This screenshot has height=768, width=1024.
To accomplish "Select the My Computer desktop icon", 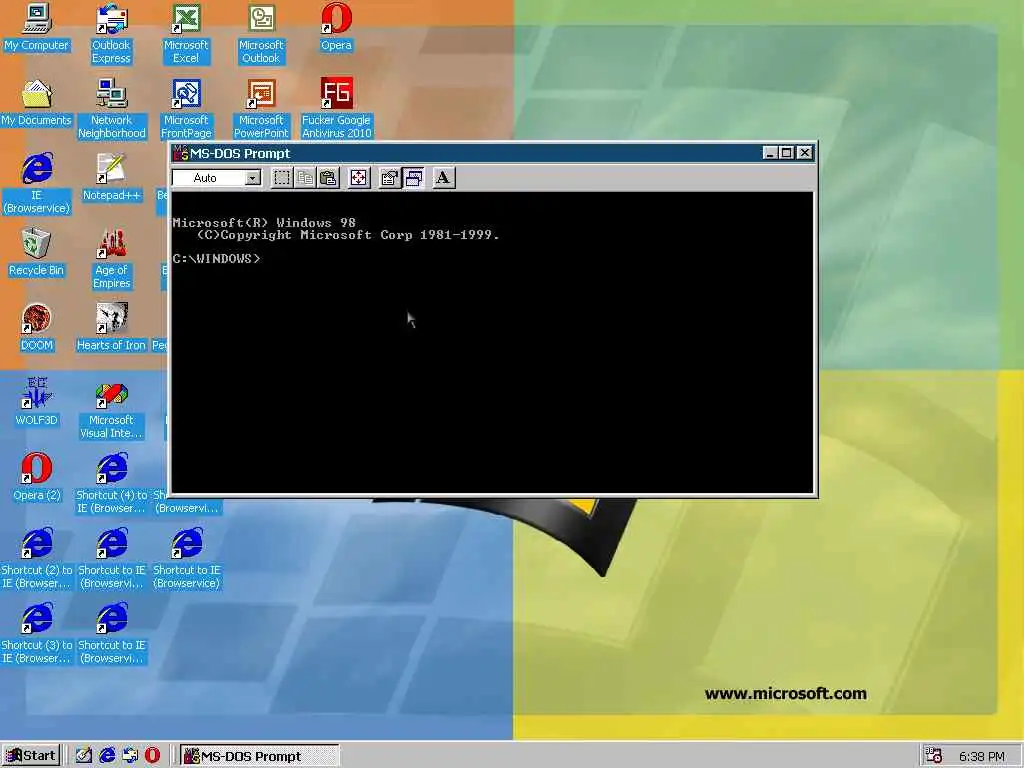I will [x=37, y=28].
